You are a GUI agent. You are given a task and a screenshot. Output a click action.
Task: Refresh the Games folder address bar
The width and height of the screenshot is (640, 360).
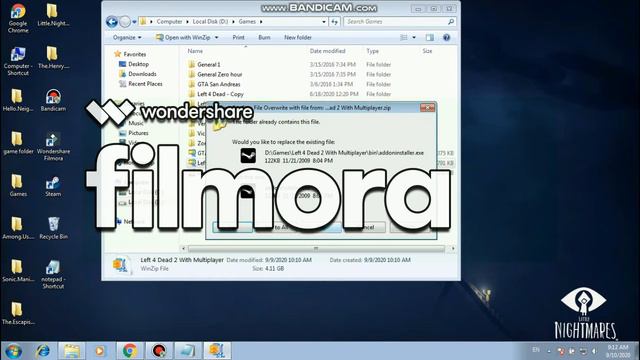[x=335, y=22]
